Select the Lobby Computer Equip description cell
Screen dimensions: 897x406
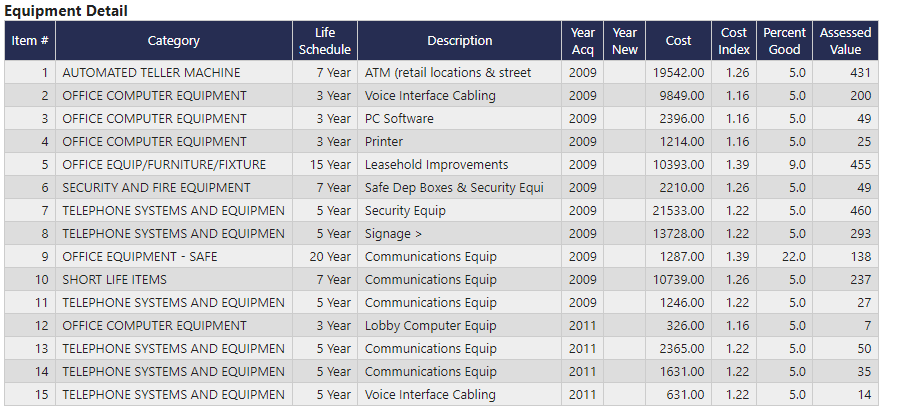tap(430, 326)
